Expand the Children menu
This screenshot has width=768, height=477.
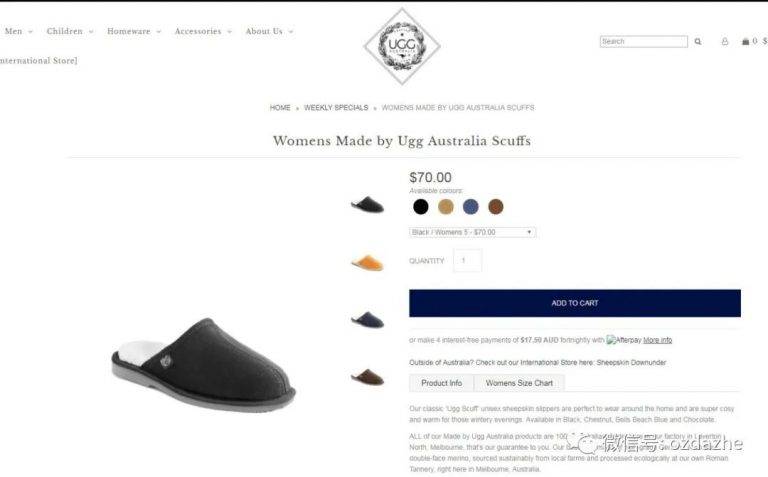click(70, 31)
